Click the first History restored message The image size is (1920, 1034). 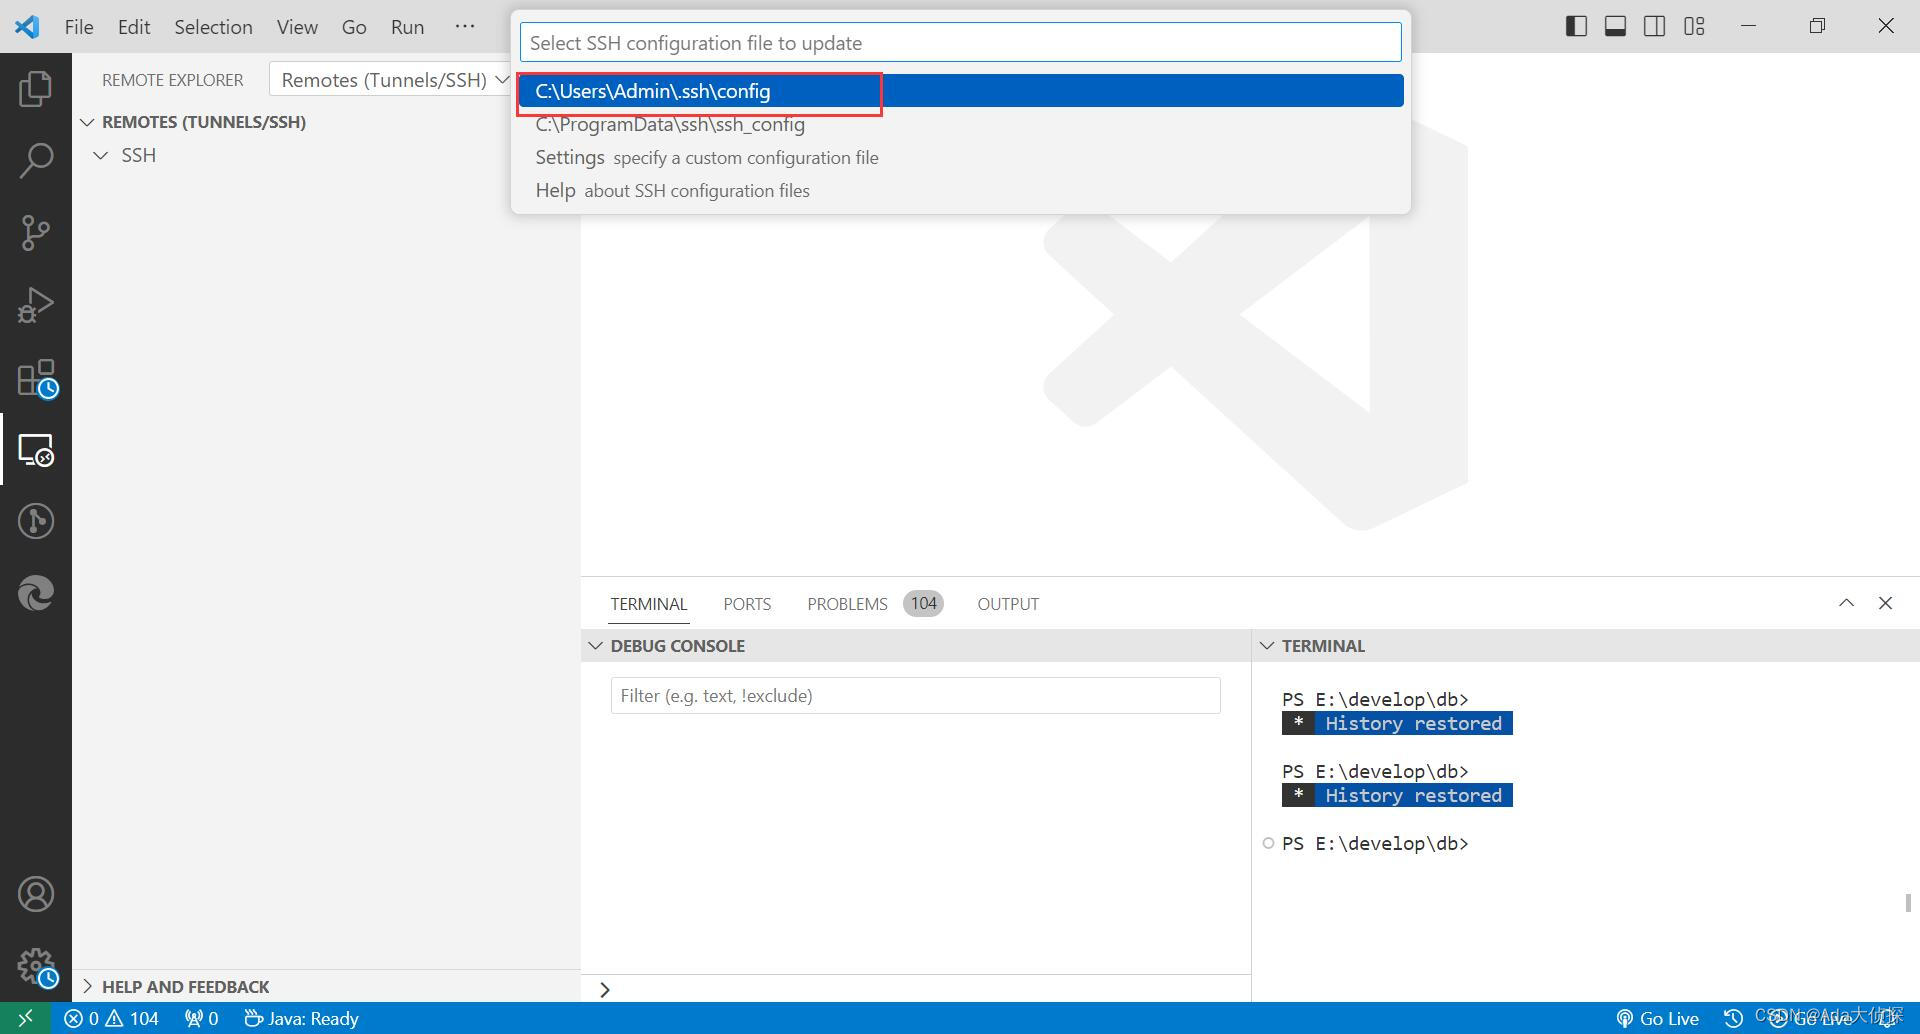click(1397, 723)
